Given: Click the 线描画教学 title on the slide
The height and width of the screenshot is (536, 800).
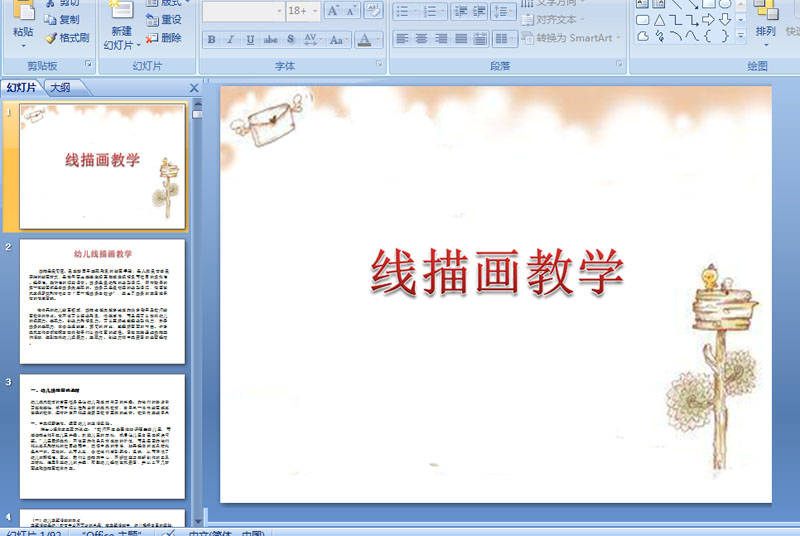Looking at the screenshot, I should (497, 272).
